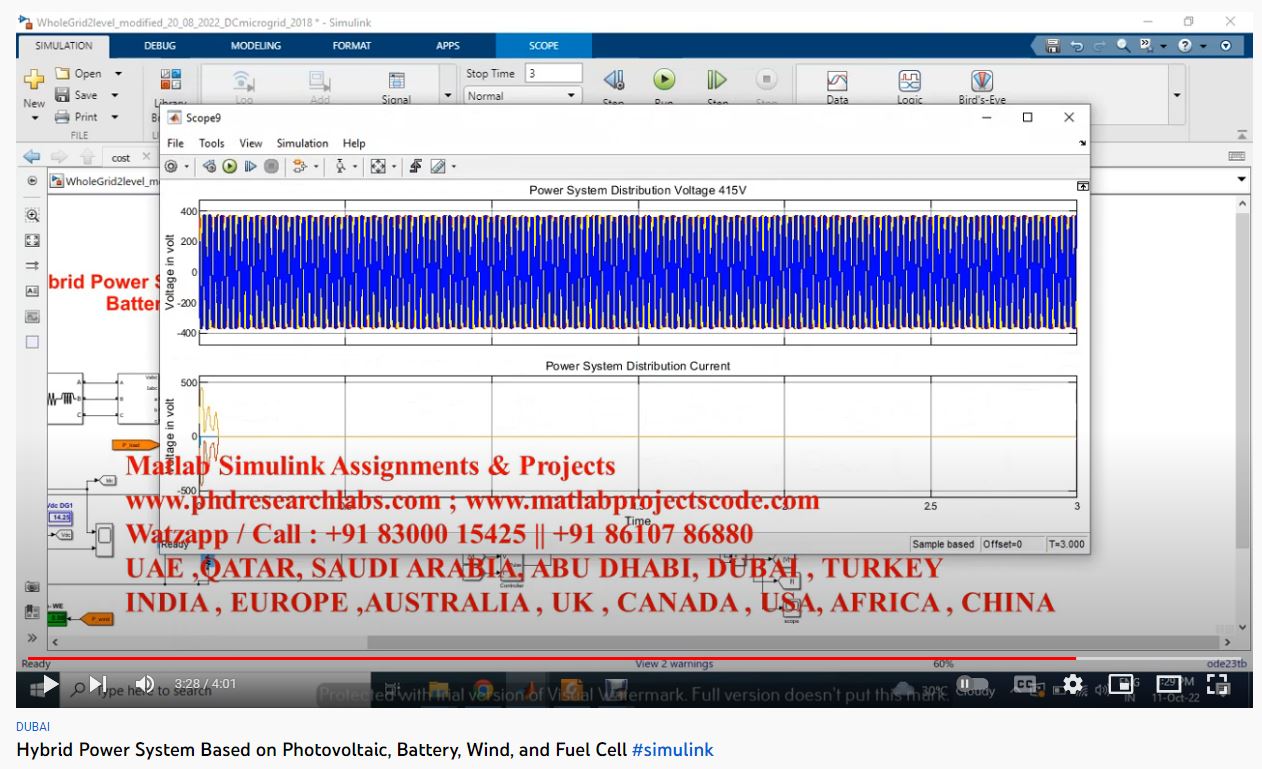Open Scope9 Help menu

(x=354, y=143)
